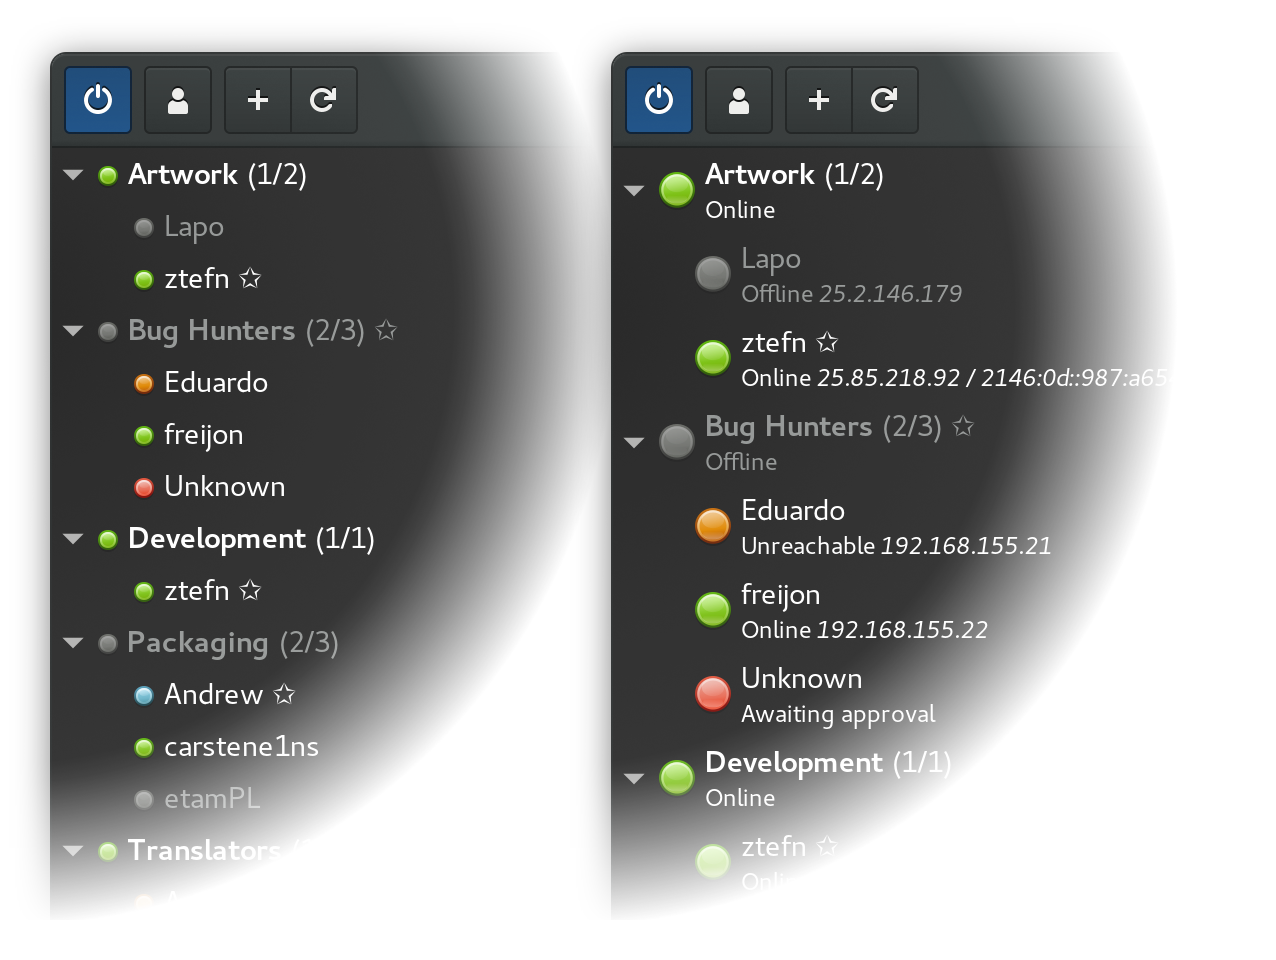1276x960 pixels.
Task: Add a network with right plus icon
Action: click(819, 100)
